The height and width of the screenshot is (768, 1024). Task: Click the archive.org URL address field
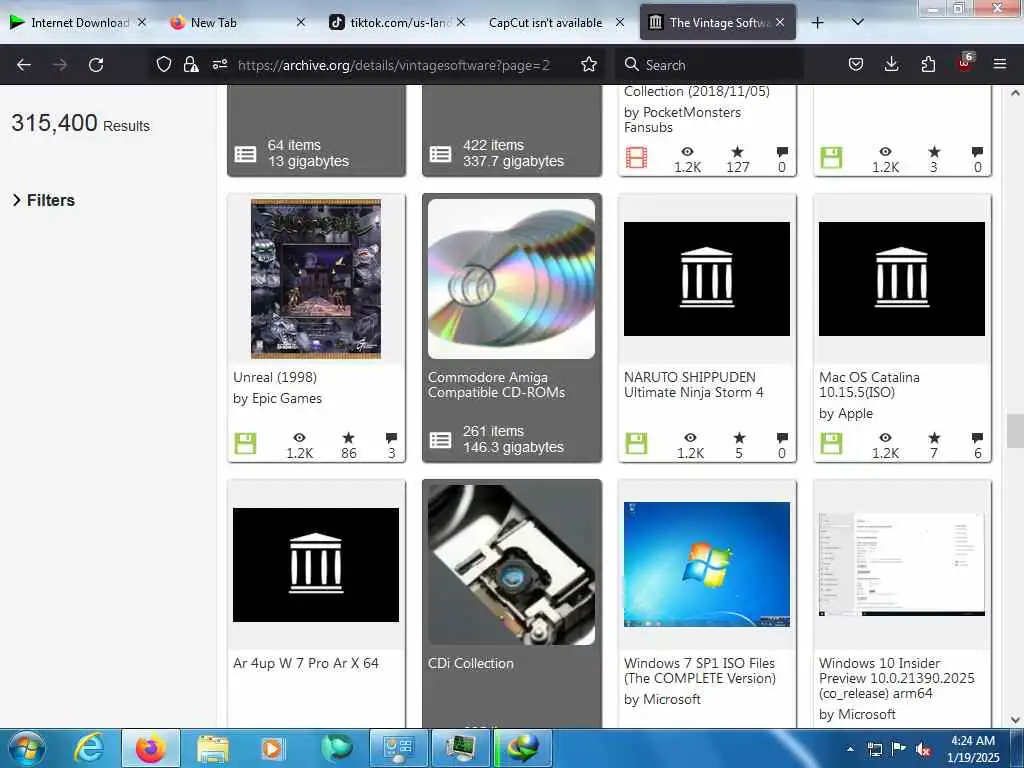coord(393,65)
